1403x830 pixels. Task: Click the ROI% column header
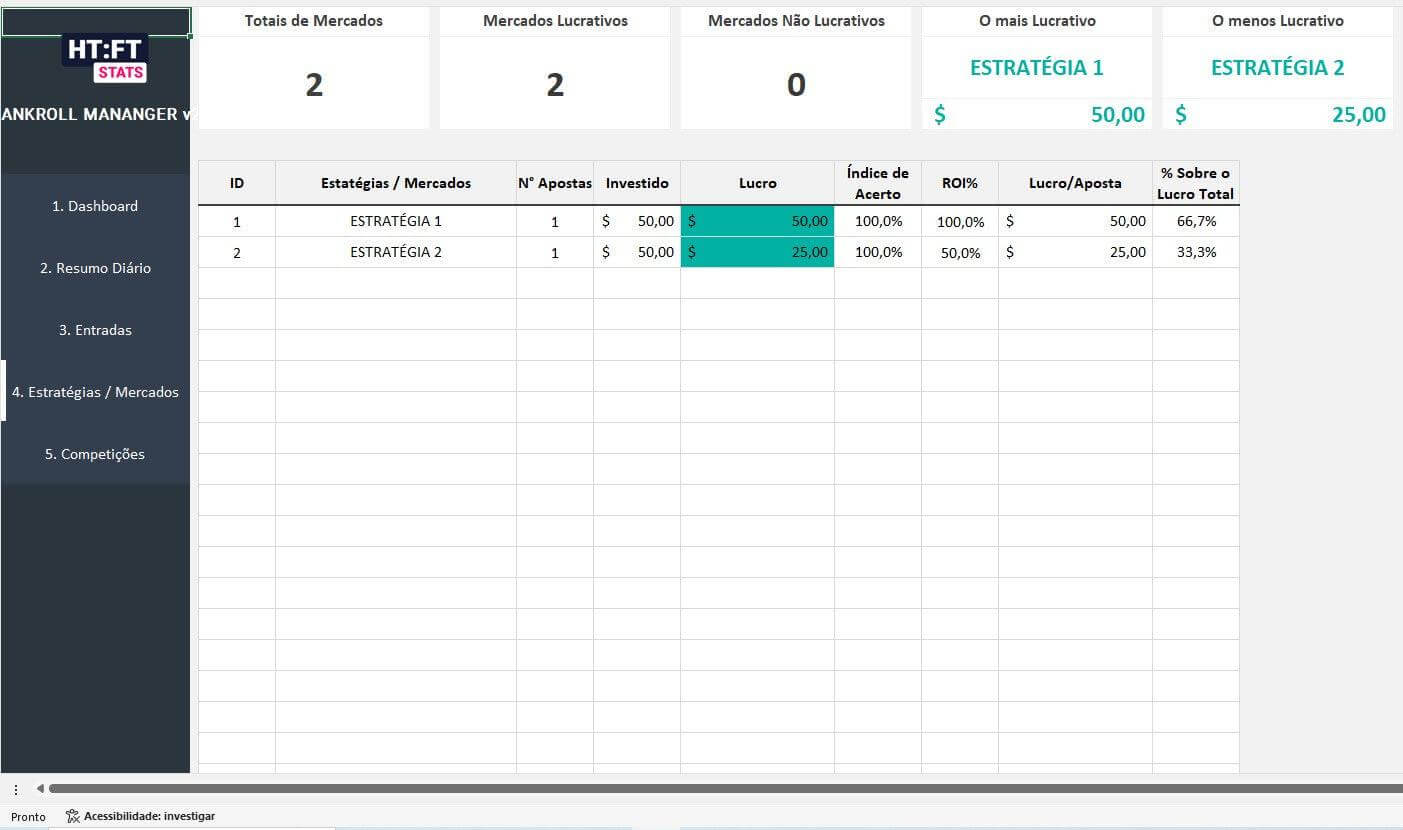959,183
